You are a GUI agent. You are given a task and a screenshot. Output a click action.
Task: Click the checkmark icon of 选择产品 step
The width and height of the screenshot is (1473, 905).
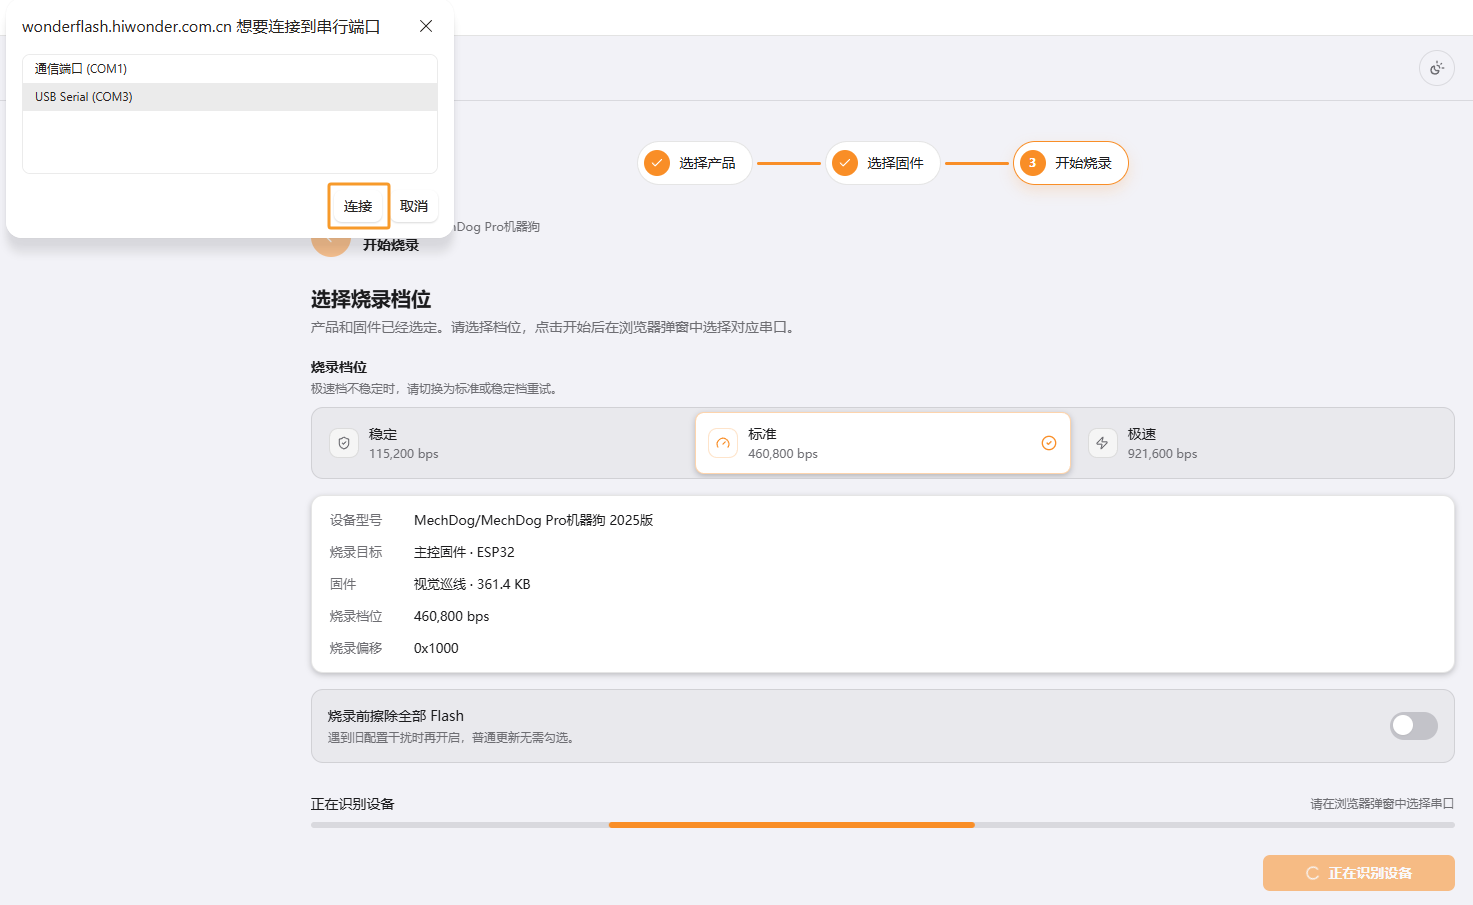(657, 163)
